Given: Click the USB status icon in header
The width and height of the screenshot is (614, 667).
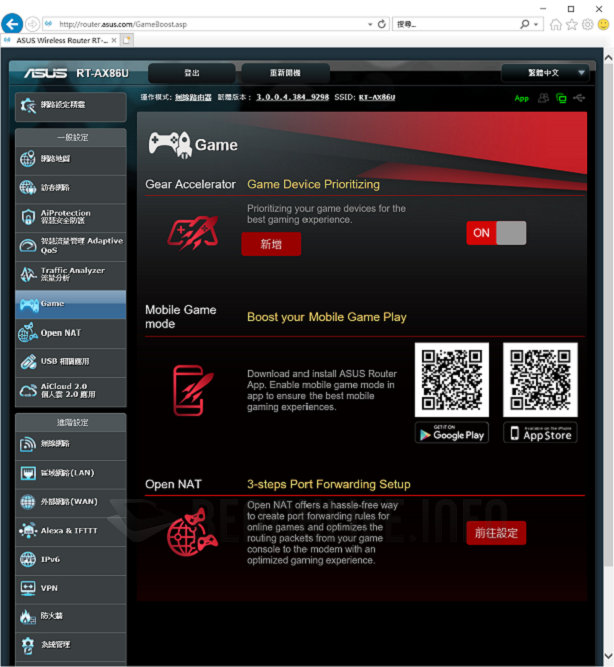Looking at the screenshot, I should click(x=579, y=98).
